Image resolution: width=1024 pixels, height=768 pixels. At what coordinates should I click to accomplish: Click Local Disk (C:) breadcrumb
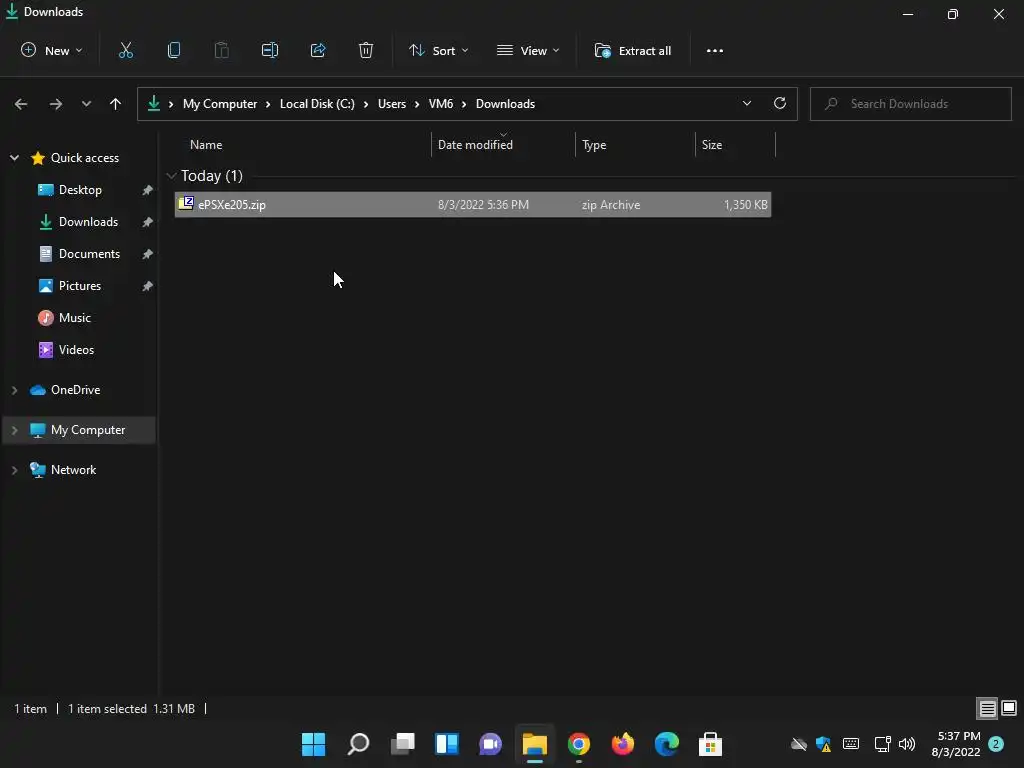click(317, 104)
